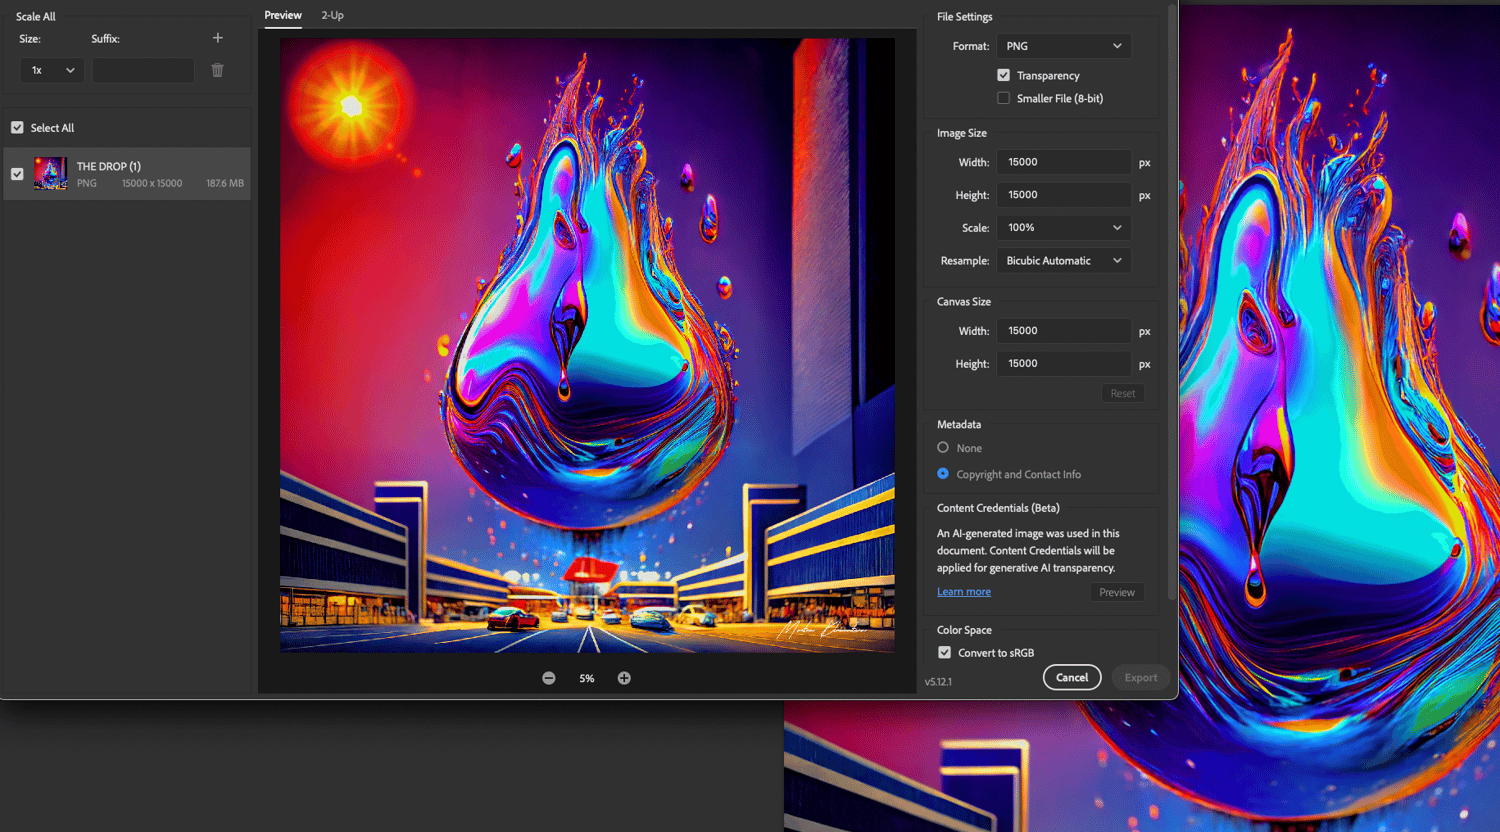The height and width of the screenshot is (832, 1500).
Task: Click the Canvas Size Width field
Action: pyautogui.click(x=1064, y=331)
